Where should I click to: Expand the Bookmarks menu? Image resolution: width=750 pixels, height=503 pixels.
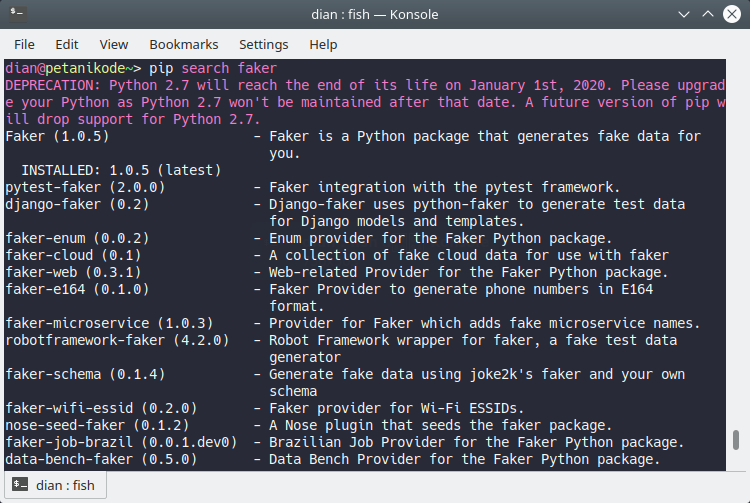(183, 44)
